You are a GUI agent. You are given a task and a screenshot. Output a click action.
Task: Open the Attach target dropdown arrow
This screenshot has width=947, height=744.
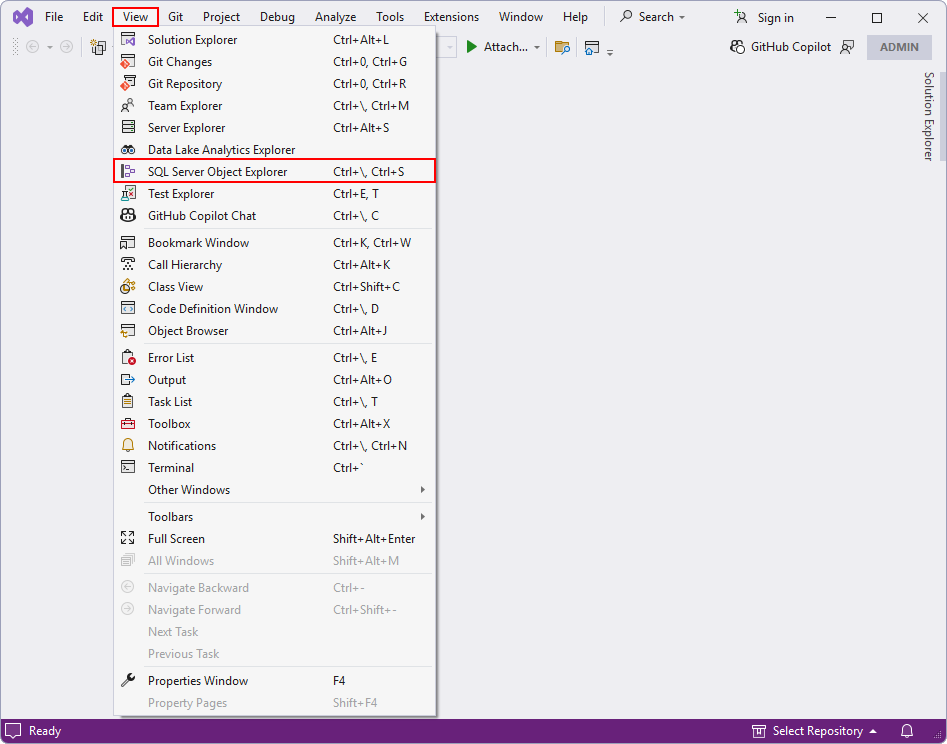tap(538, 46)
